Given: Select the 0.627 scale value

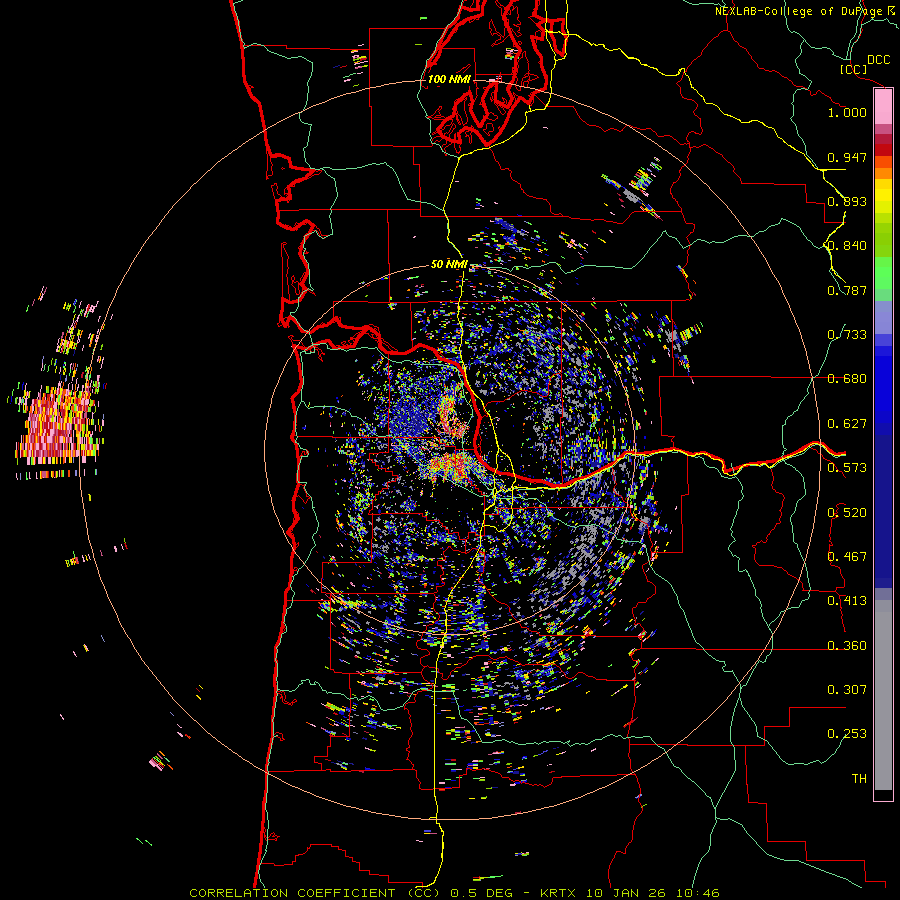Looking at the screenshot, I should pyautogui.click(x=847, y=424).
